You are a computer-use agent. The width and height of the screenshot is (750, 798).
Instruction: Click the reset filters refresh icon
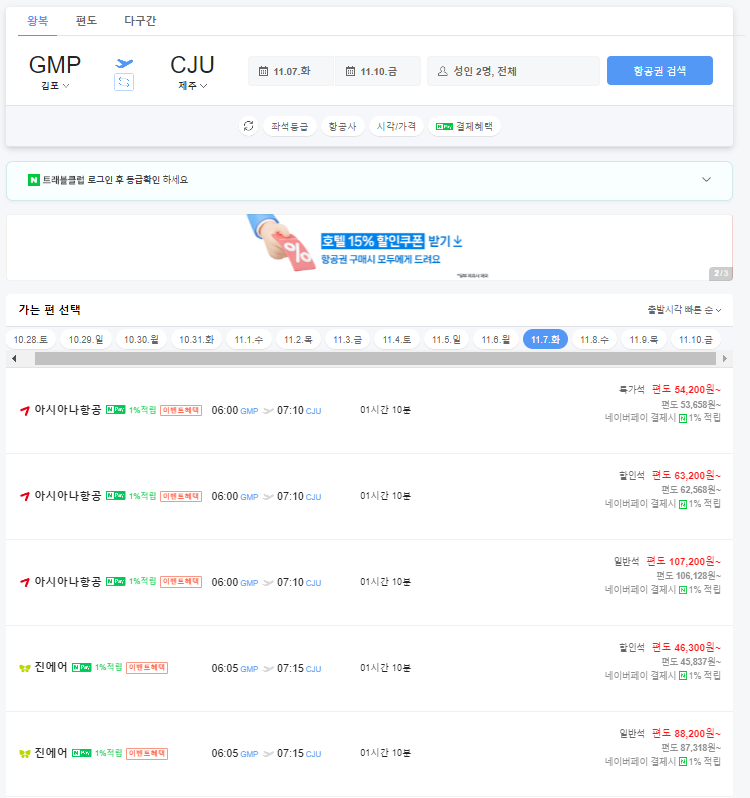(248, 126)
